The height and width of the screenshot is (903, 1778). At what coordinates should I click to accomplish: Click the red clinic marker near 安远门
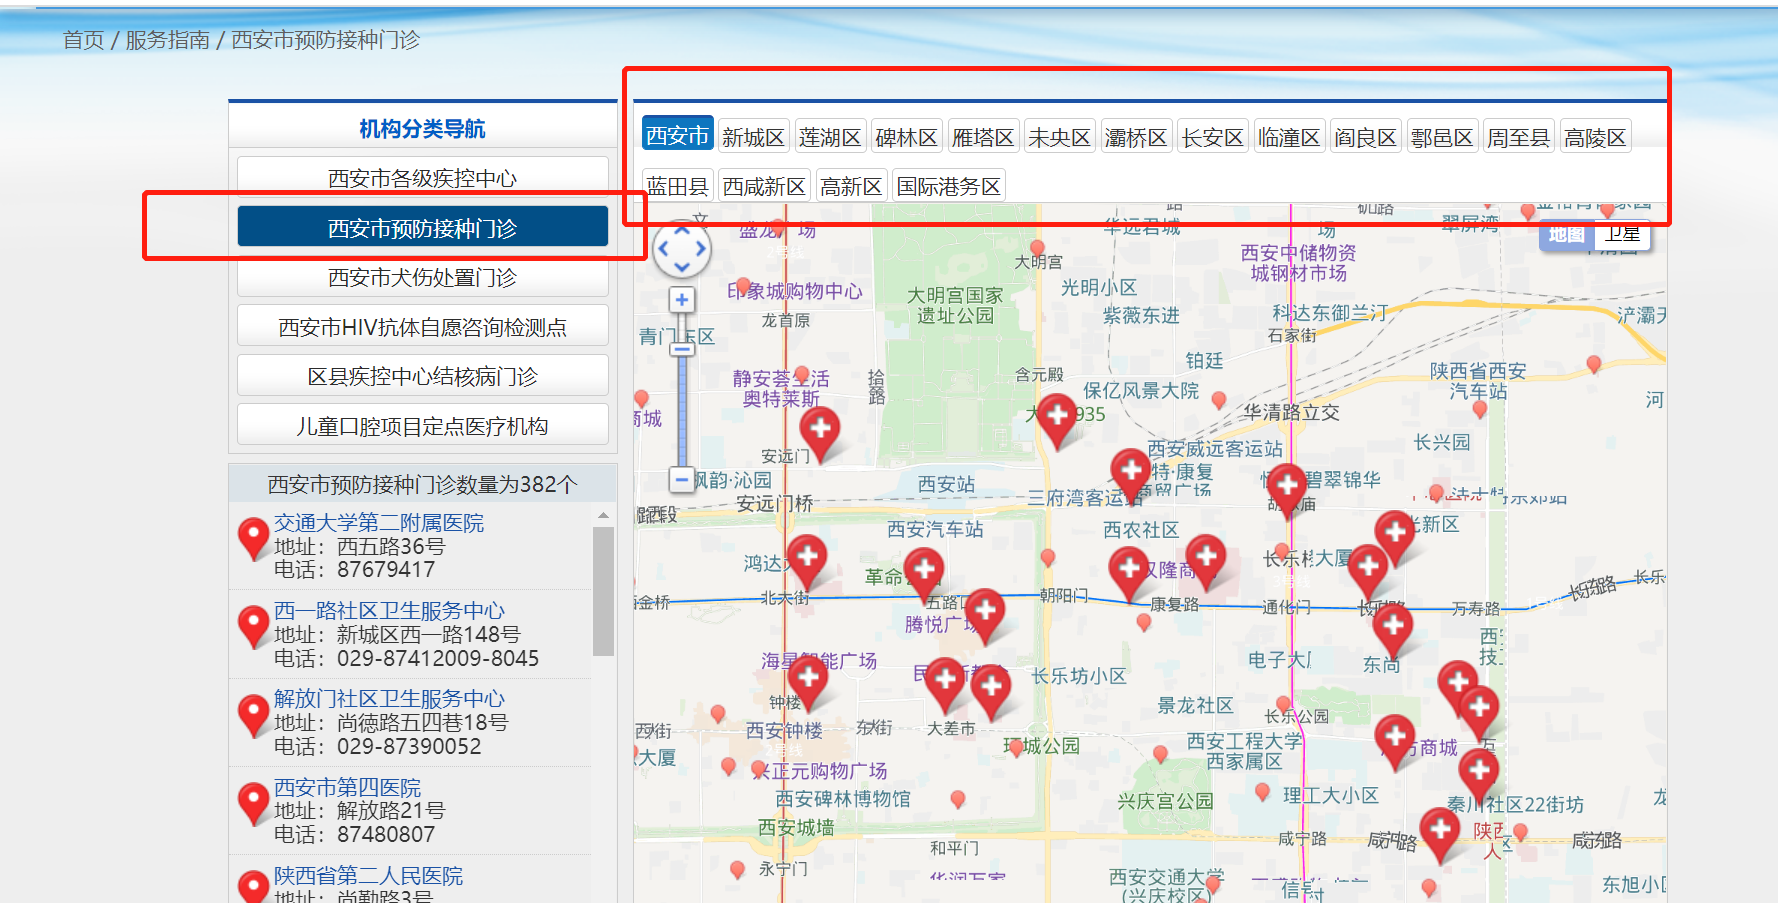tap(820, 430)
